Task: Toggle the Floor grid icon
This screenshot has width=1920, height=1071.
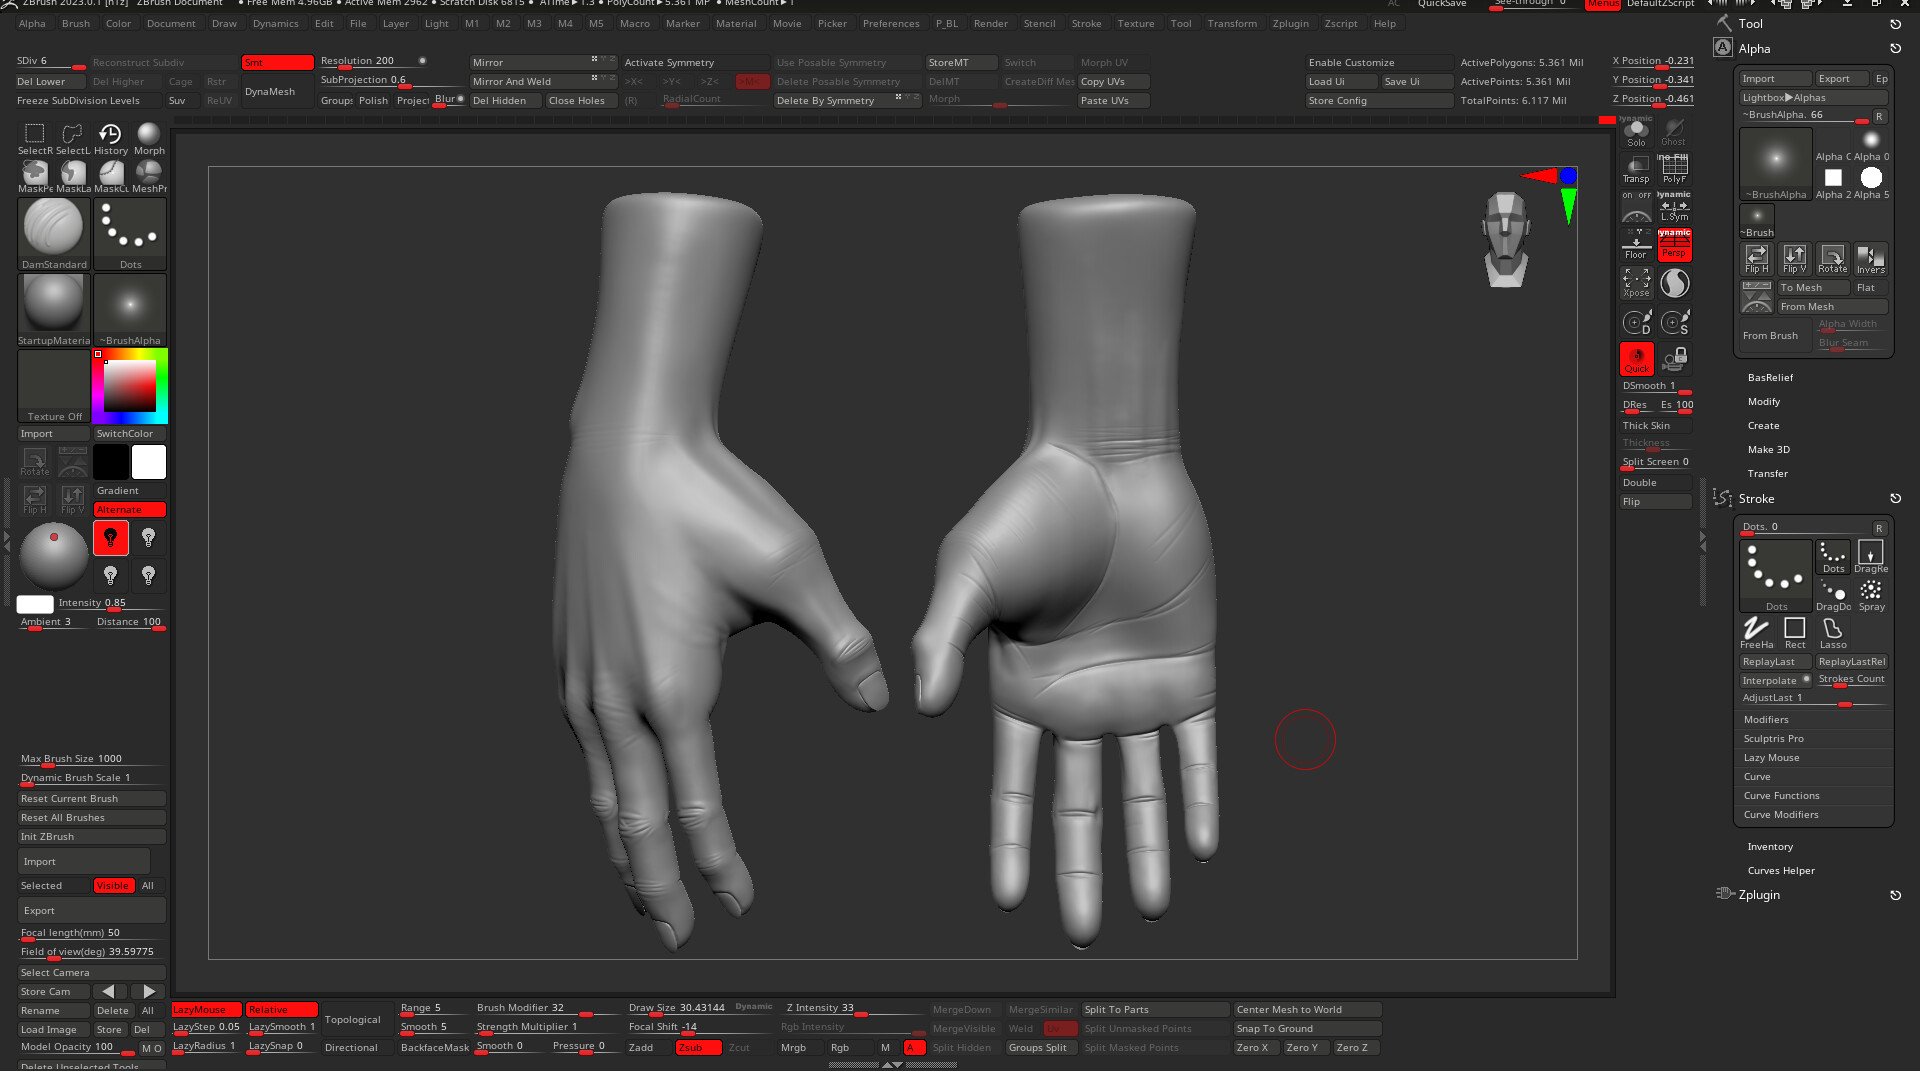Action: [1636, 244]
